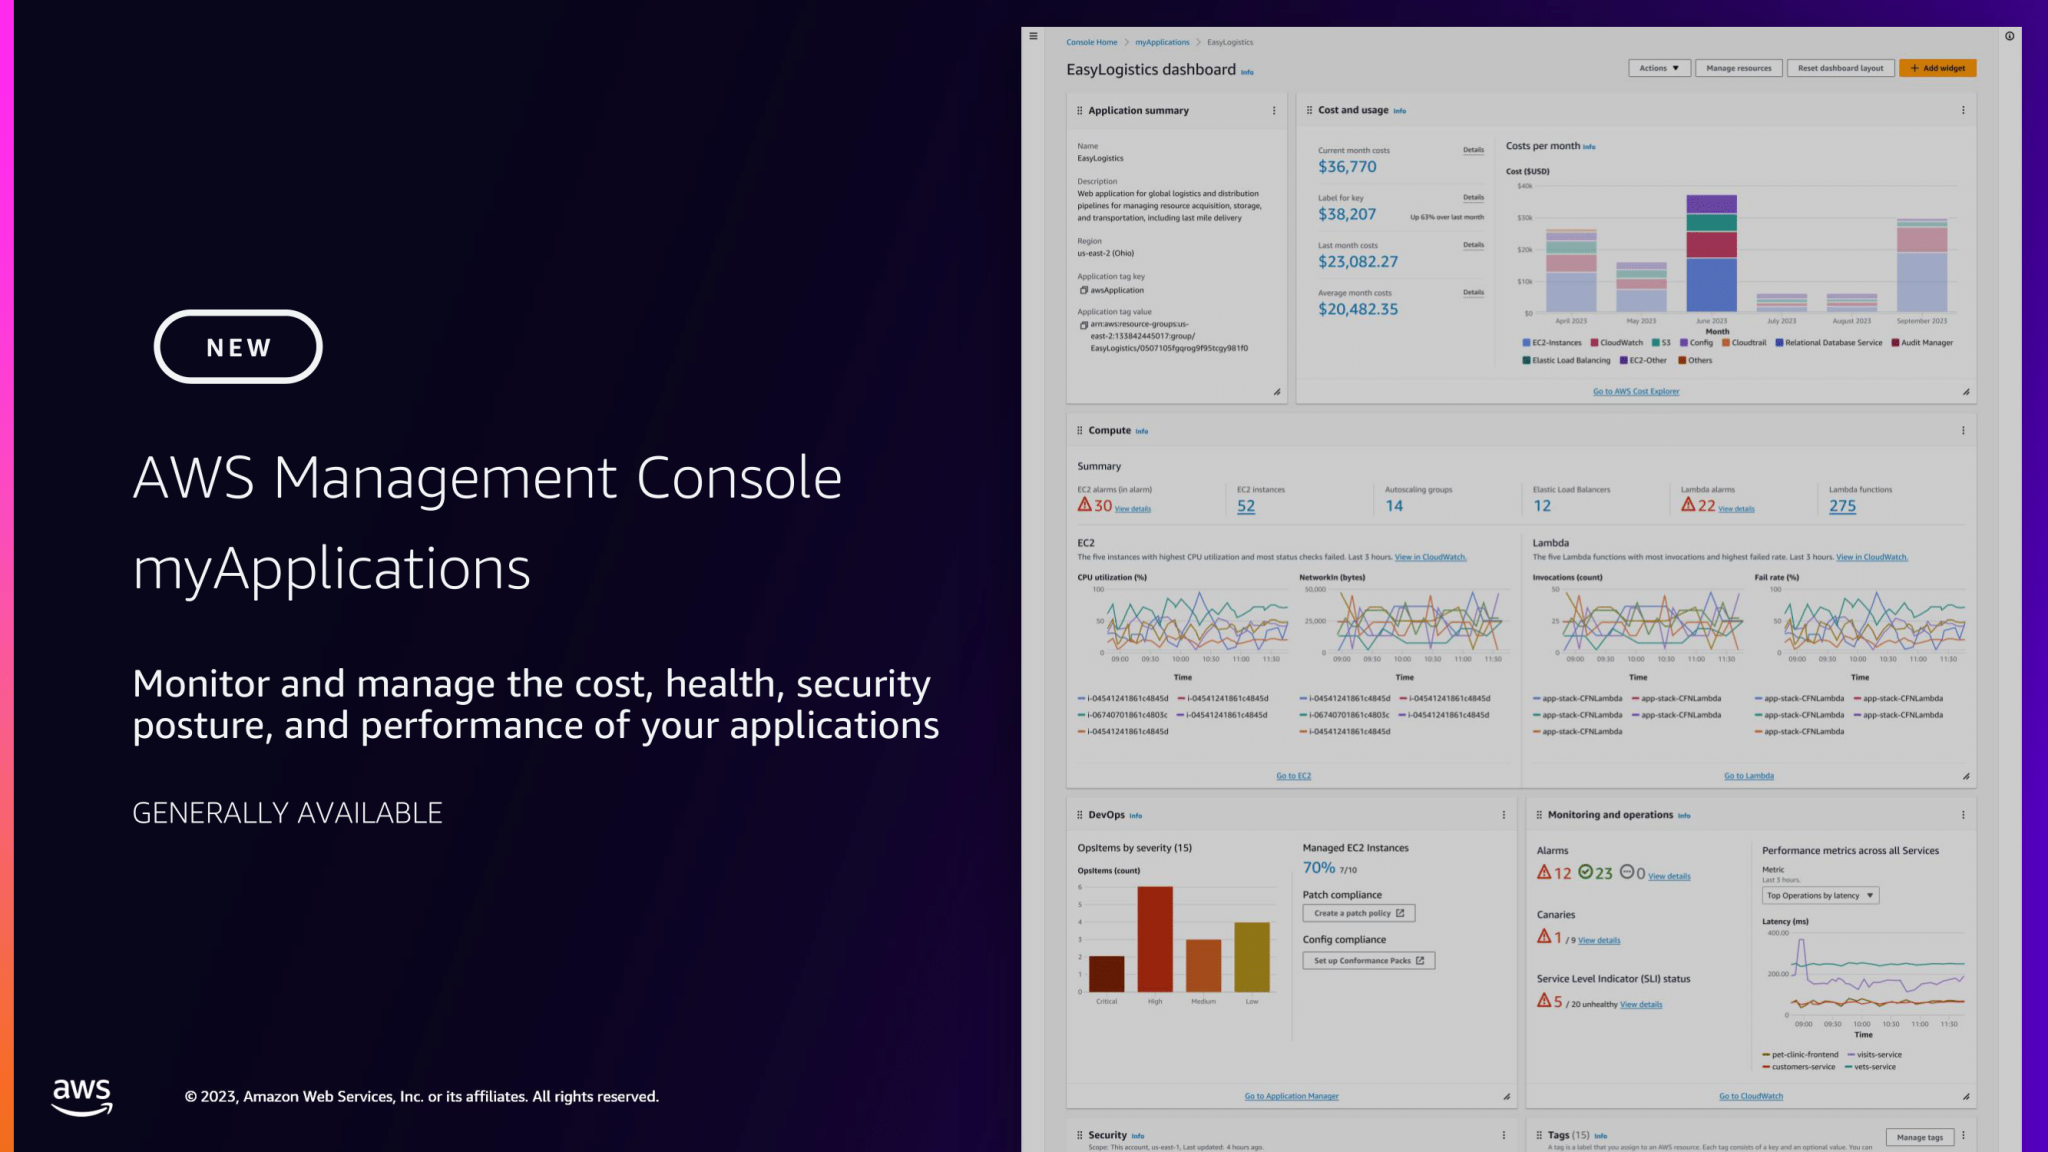Open Cost and usage widget kebab menu
Image resolution: width=2048 pixels, height=1152 pixels.
1963,111
